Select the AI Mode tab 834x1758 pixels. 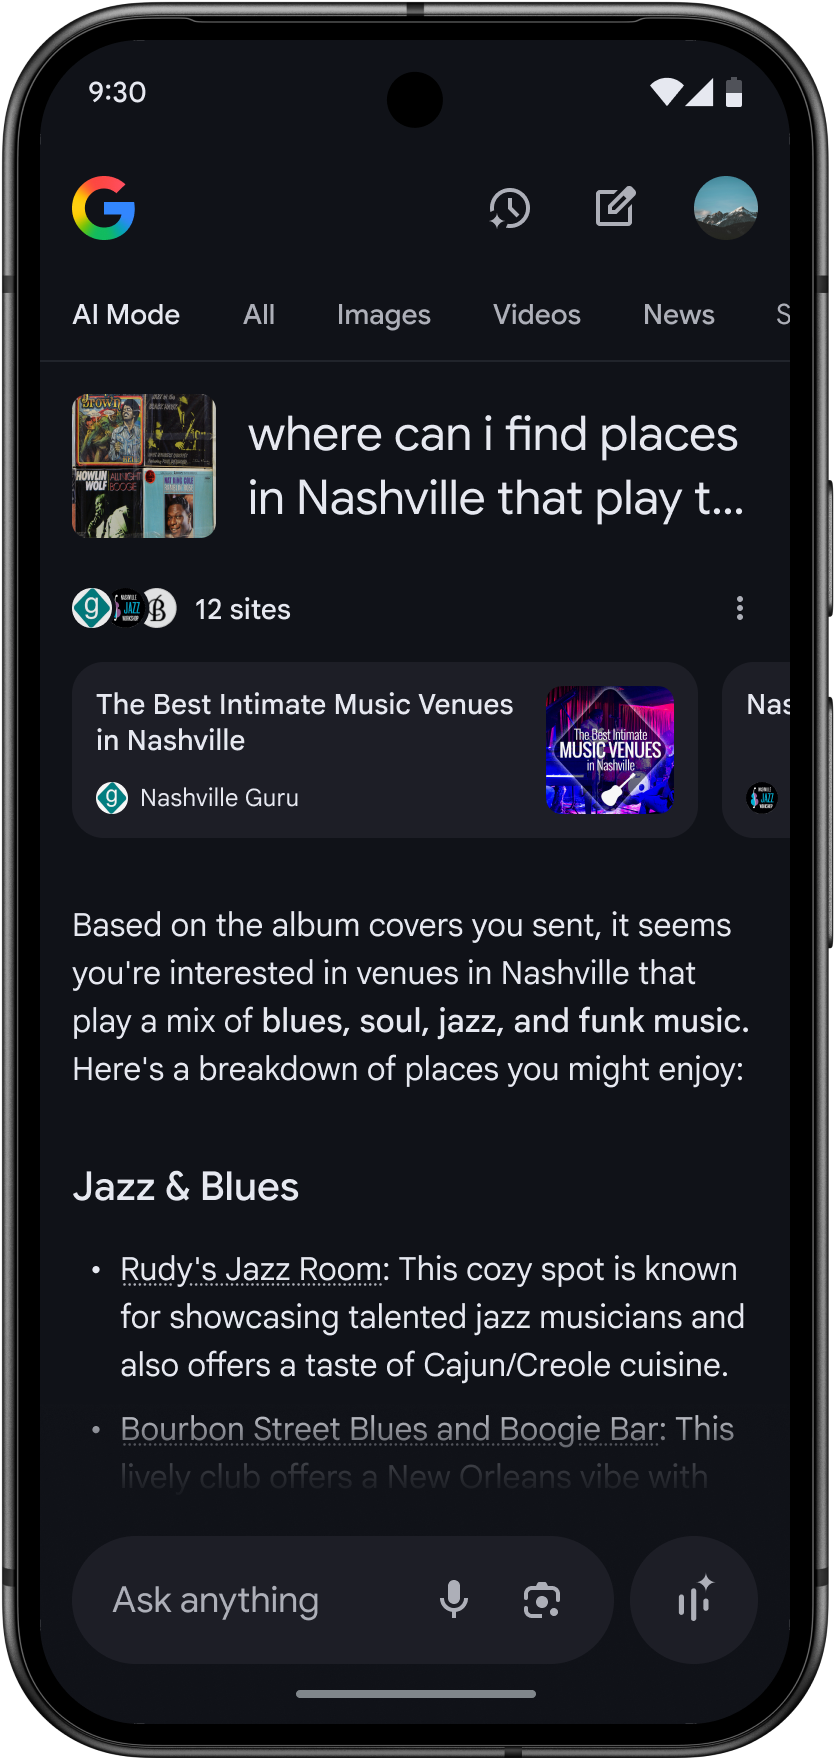pos(126,315)
